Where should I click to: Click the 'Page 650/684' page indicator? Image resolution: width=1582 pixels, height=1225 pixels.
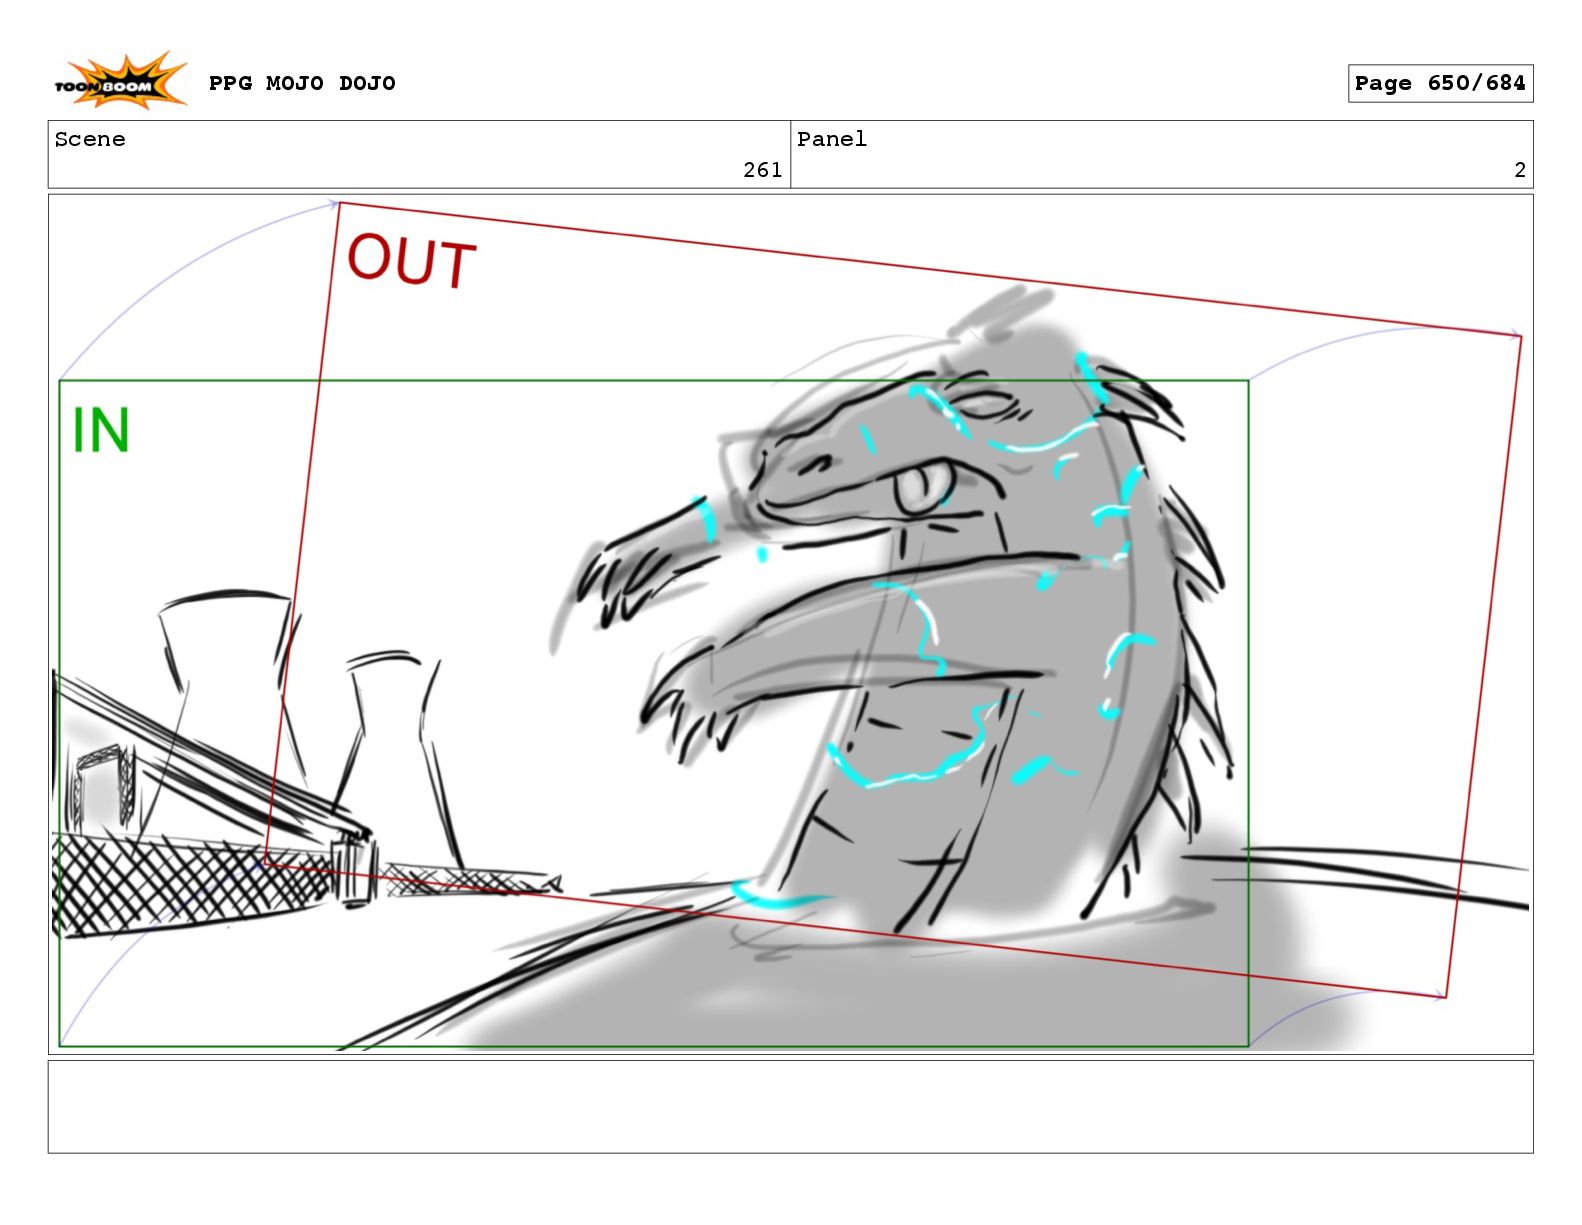coord(1440,83)
